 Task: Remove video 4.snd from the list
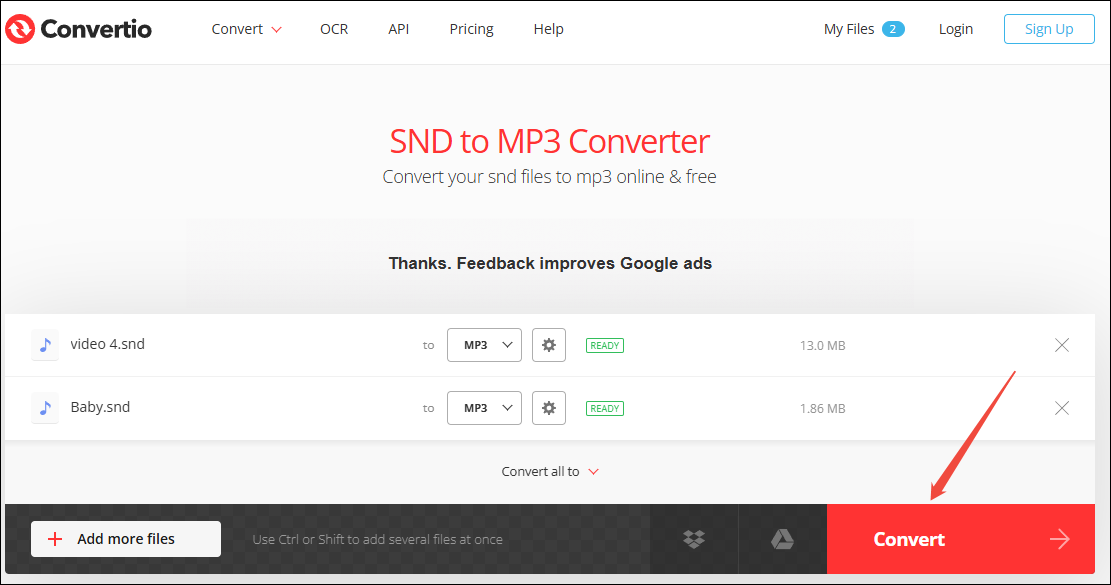(x=1061, y=345)
